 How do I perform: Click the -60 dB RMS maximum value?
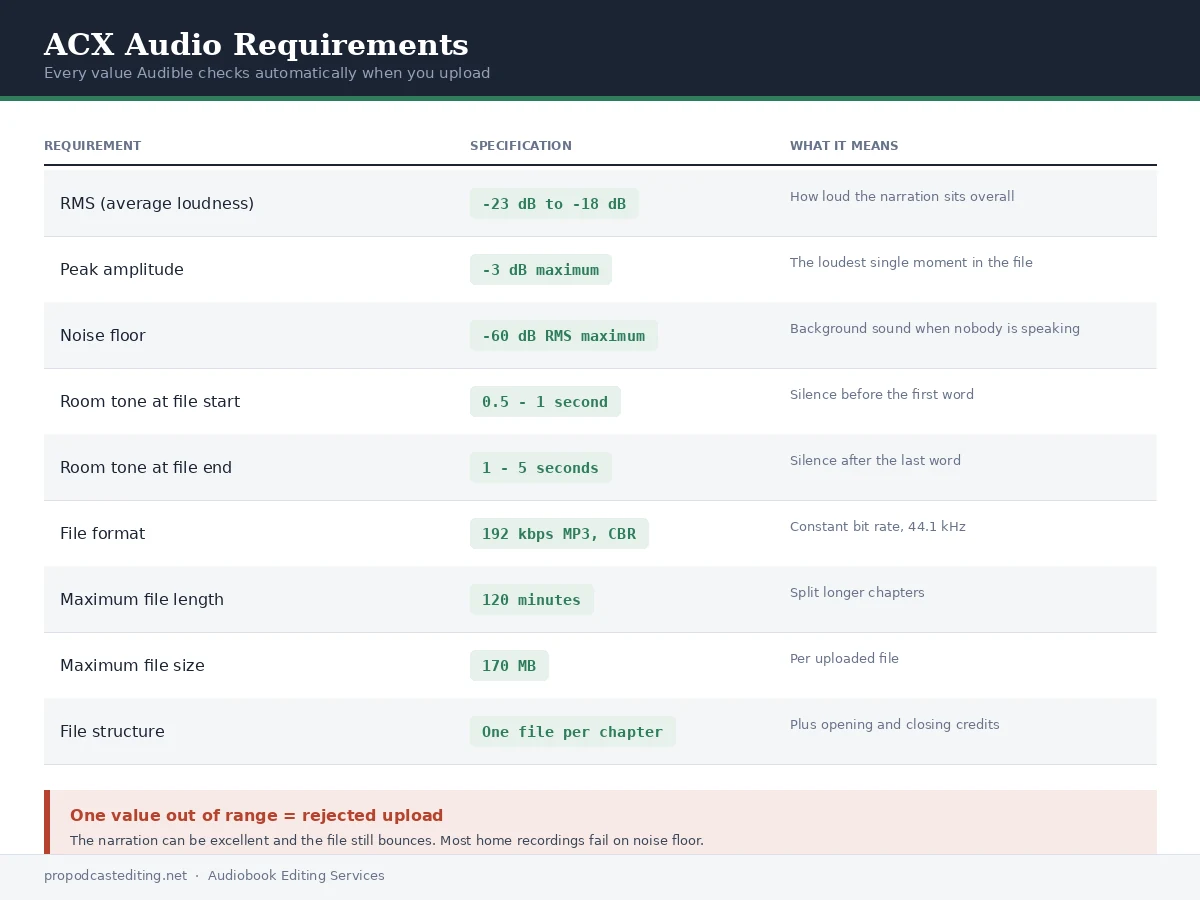(x=563, y=336)
